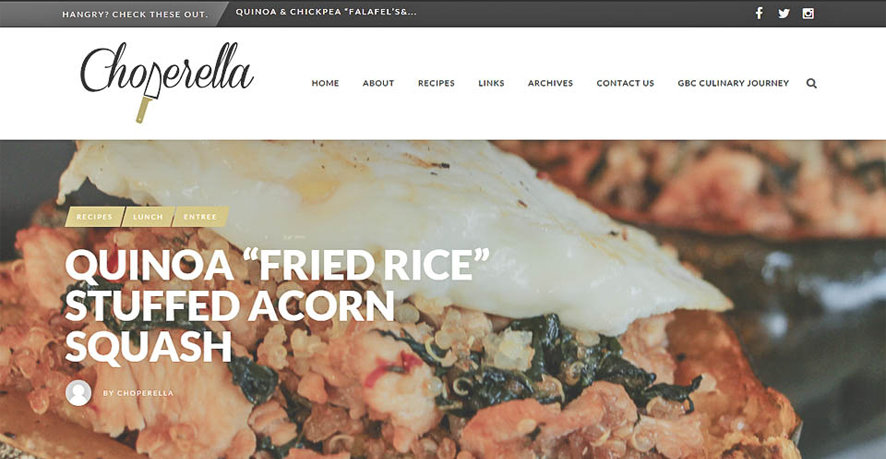Open the Quinoa & Chickpea Falafel ticker link
Screen dimensions: 886x459
[326, 12]
